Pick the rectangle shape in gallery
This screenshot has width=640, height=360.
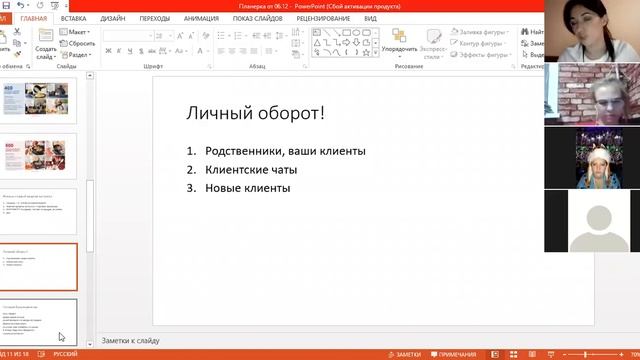(347, 32)
